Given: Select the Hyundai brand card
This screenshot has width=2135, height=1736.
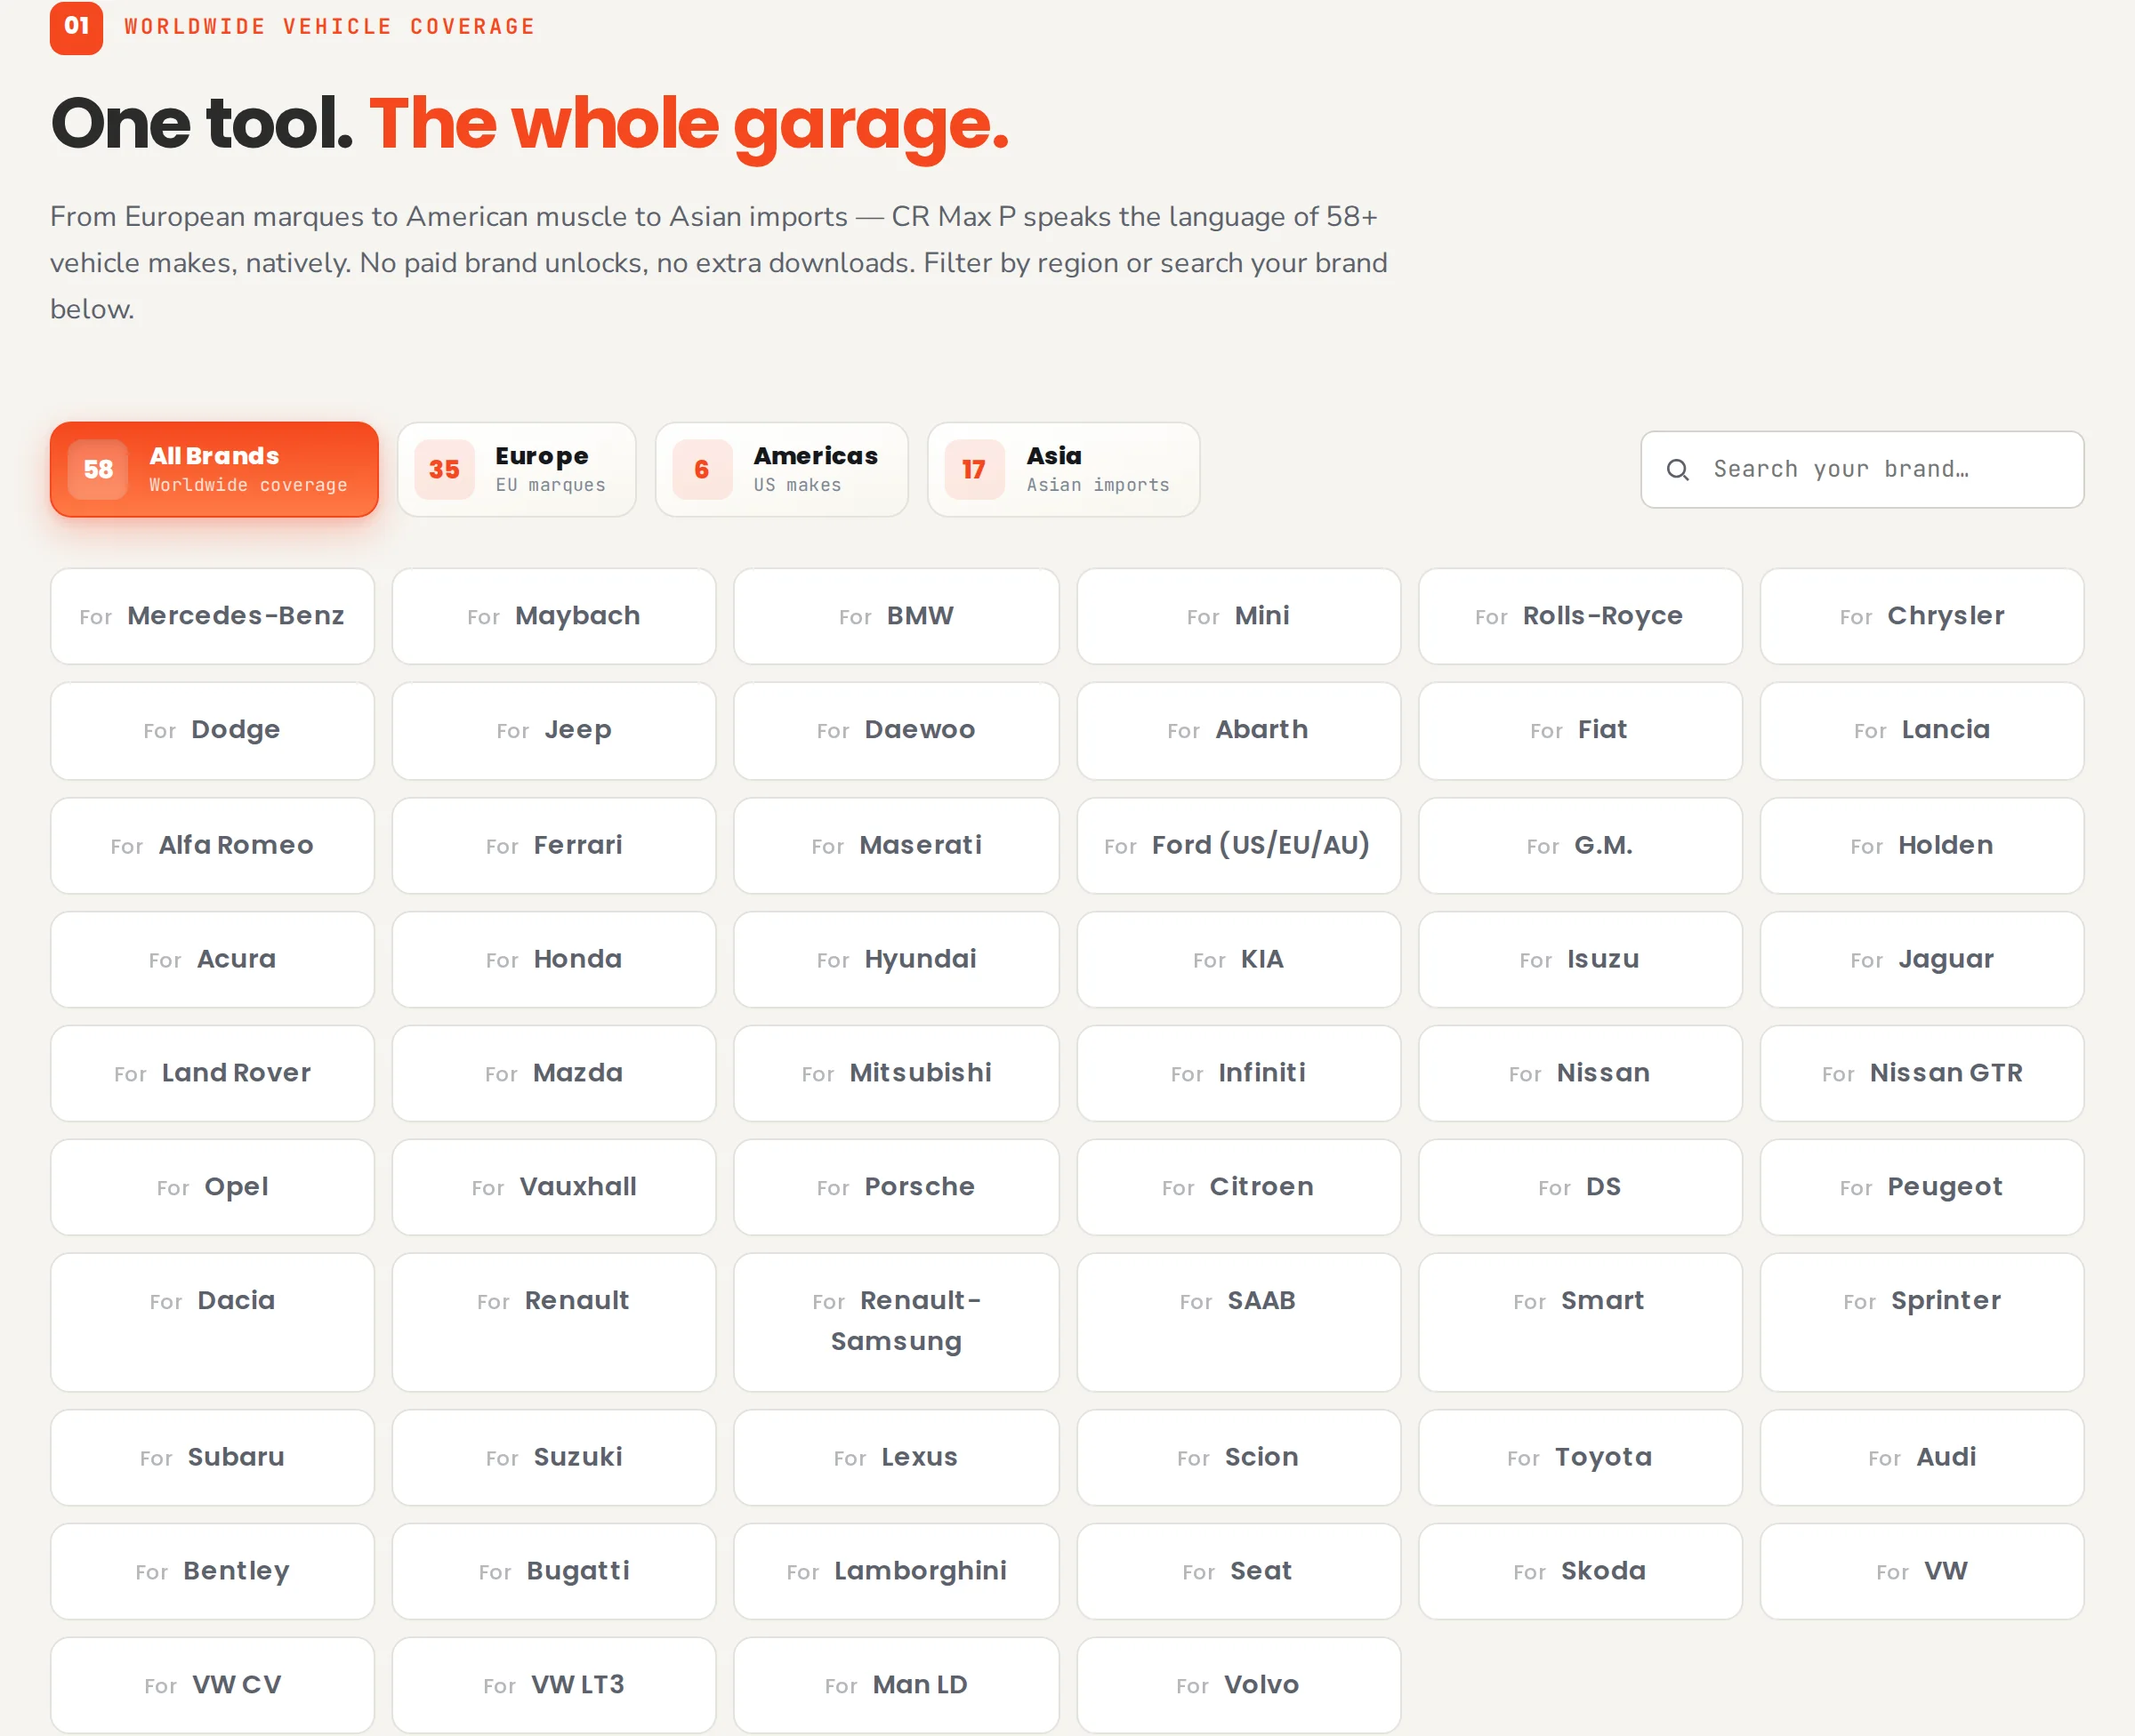Looking at the screenshot, I should tap(896, 959).
